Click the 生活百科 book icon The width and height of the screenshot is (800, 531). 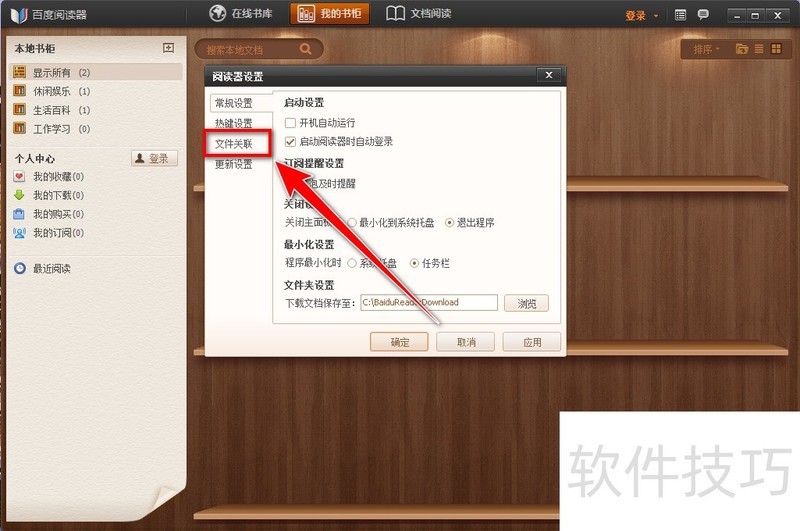click(19, 110)
